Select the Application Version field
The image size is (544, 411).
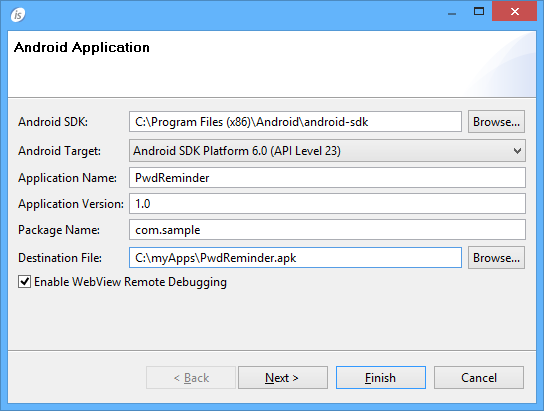coord(327,204)
